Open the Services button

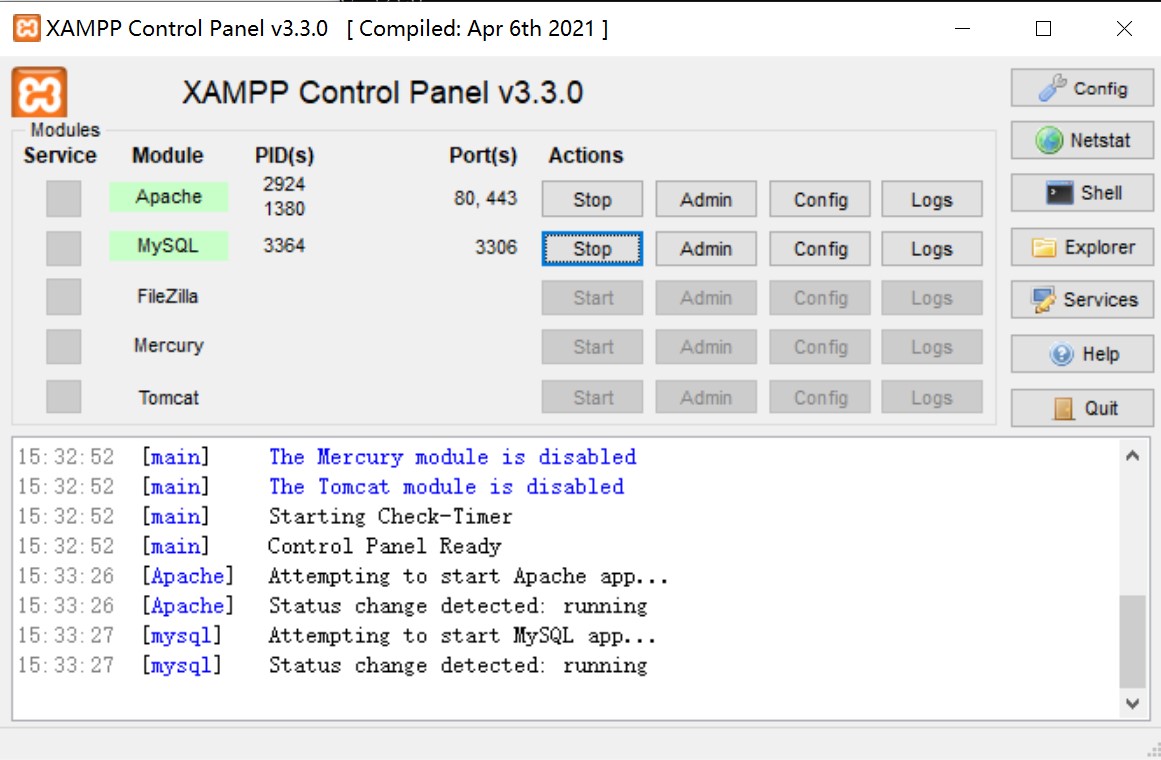[1082, 300]
